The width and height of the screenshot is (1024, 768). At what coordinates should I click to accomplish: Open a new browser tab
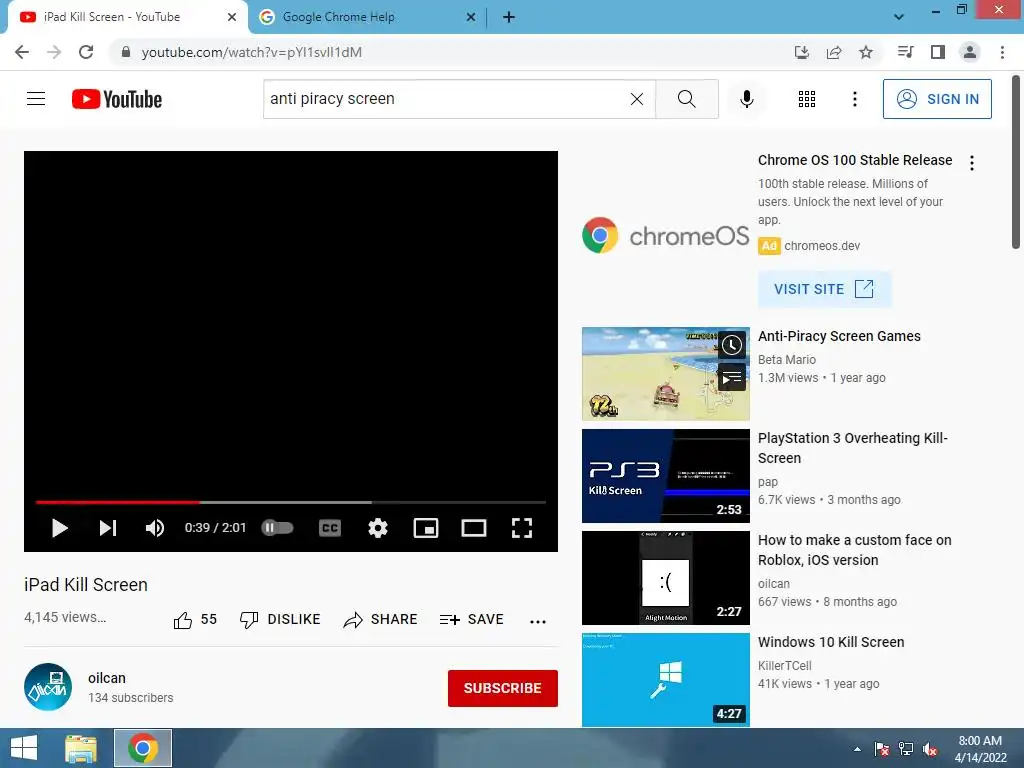509,17
